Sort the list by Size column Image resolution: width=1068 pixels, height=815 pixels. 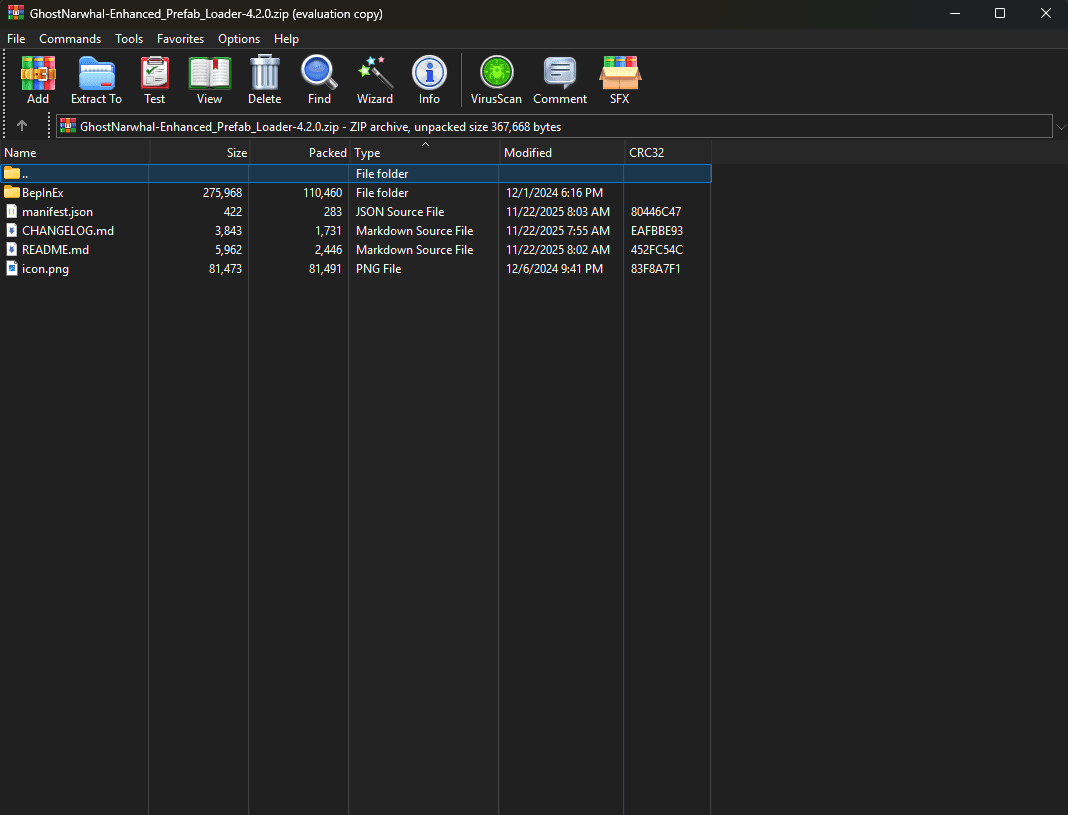[x=200, y=153]
